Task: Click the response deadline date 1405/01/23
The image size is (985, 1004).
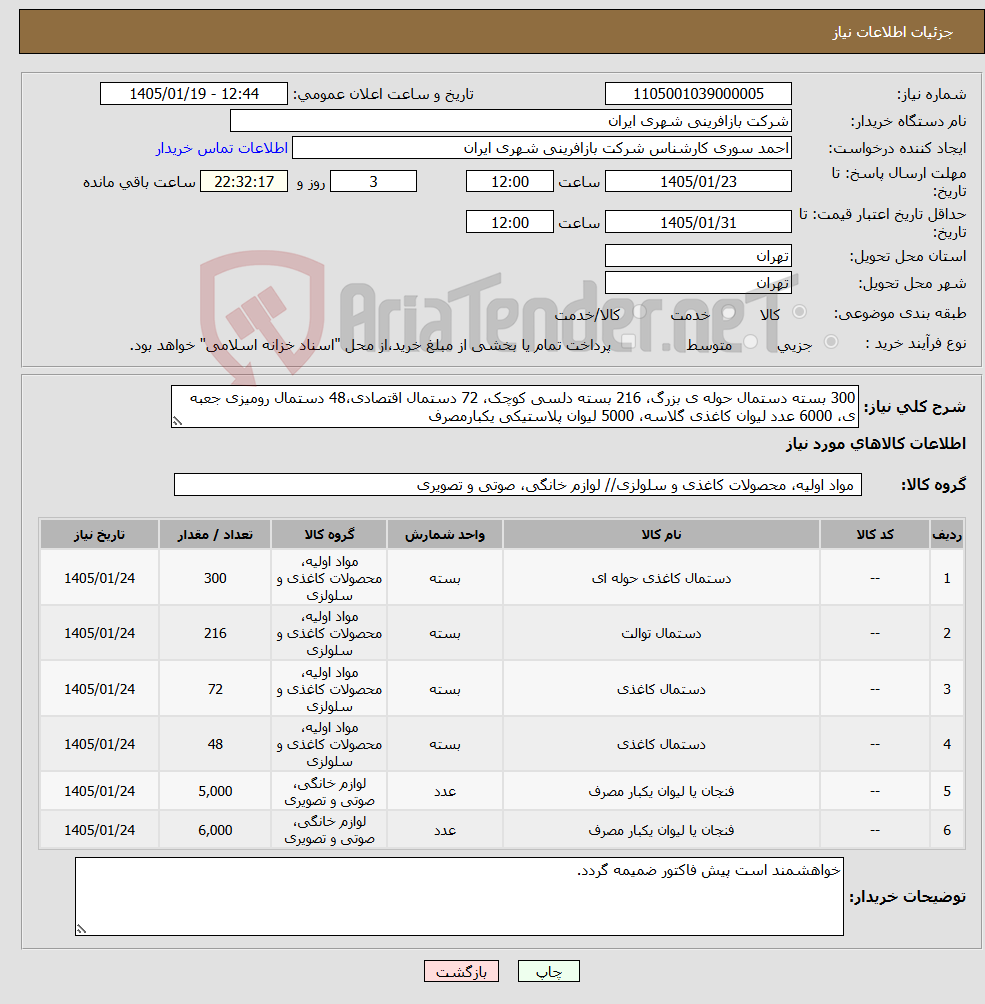Action: coord(698,181)
